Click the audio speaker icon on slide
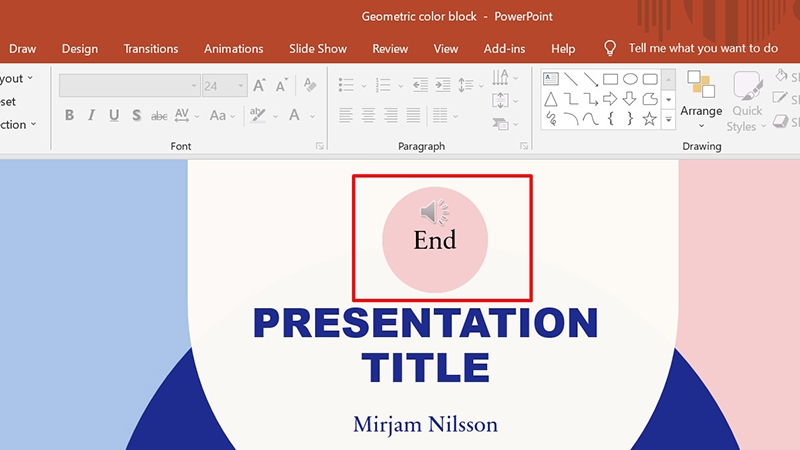The image size is (800, 450). pyautogui.click(x=434, y=212)
